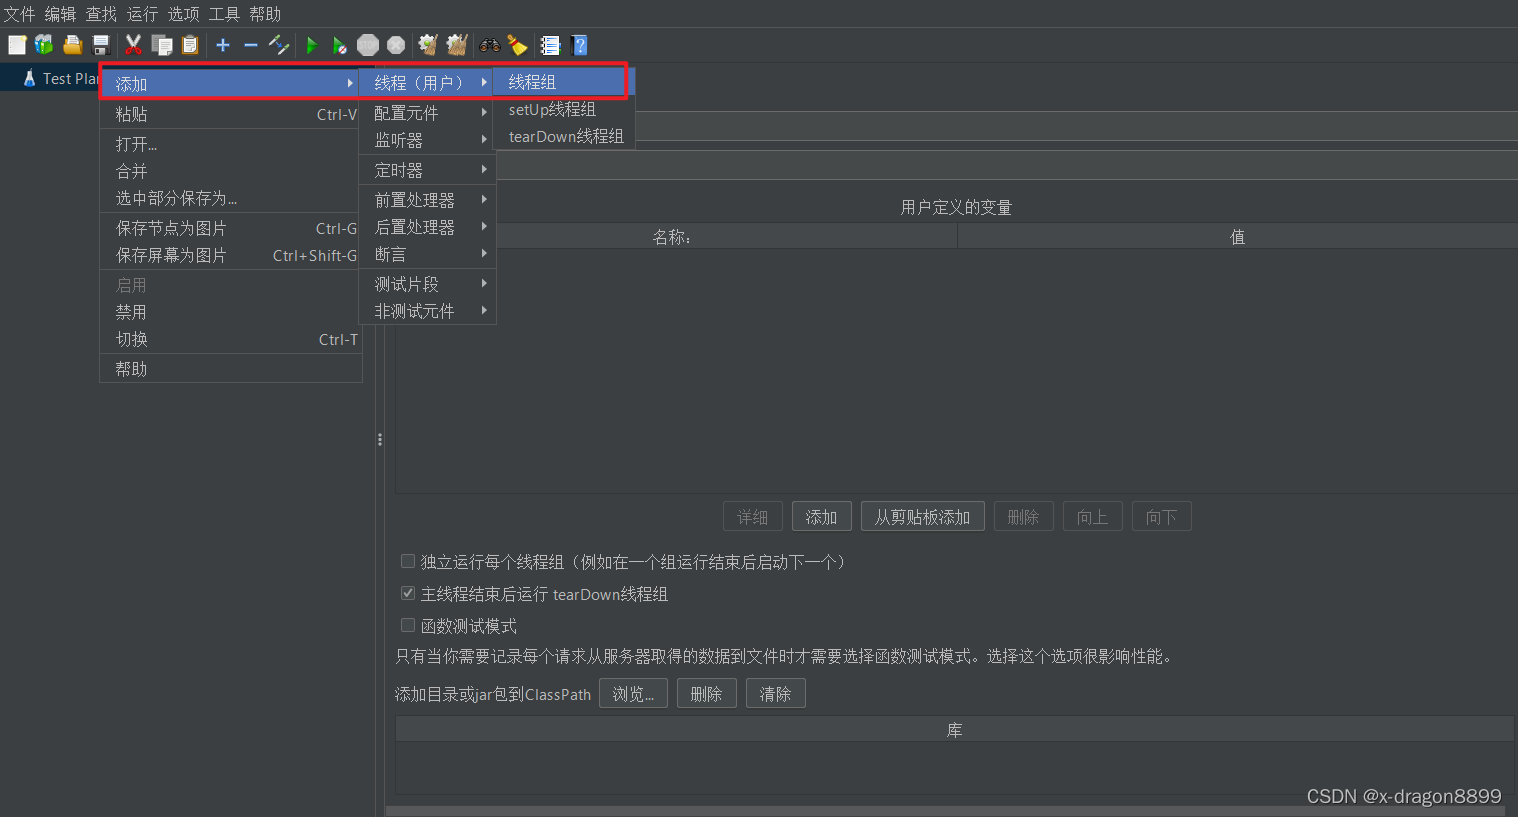Open the 编辑 menu

click(60, 14)
